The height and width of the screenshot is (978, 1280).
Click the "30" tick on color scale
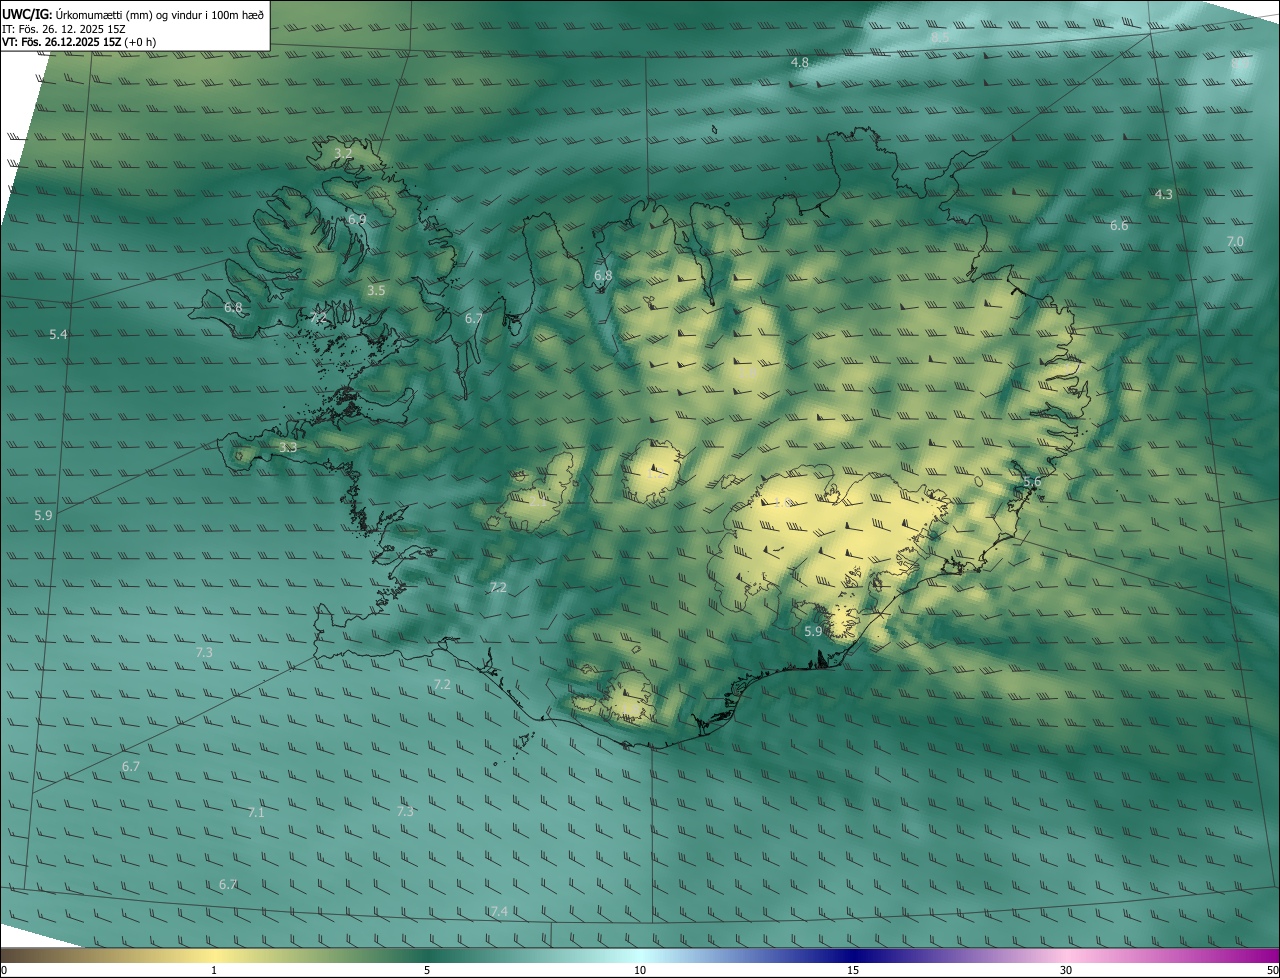pos(1066,970)
